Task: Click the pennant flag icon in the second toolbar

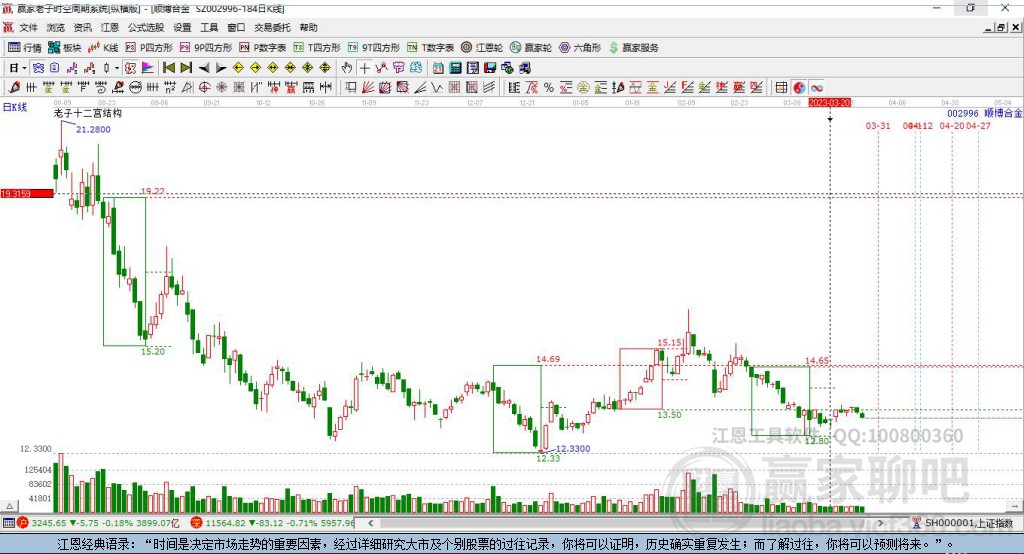Action: tap(148, 68)
